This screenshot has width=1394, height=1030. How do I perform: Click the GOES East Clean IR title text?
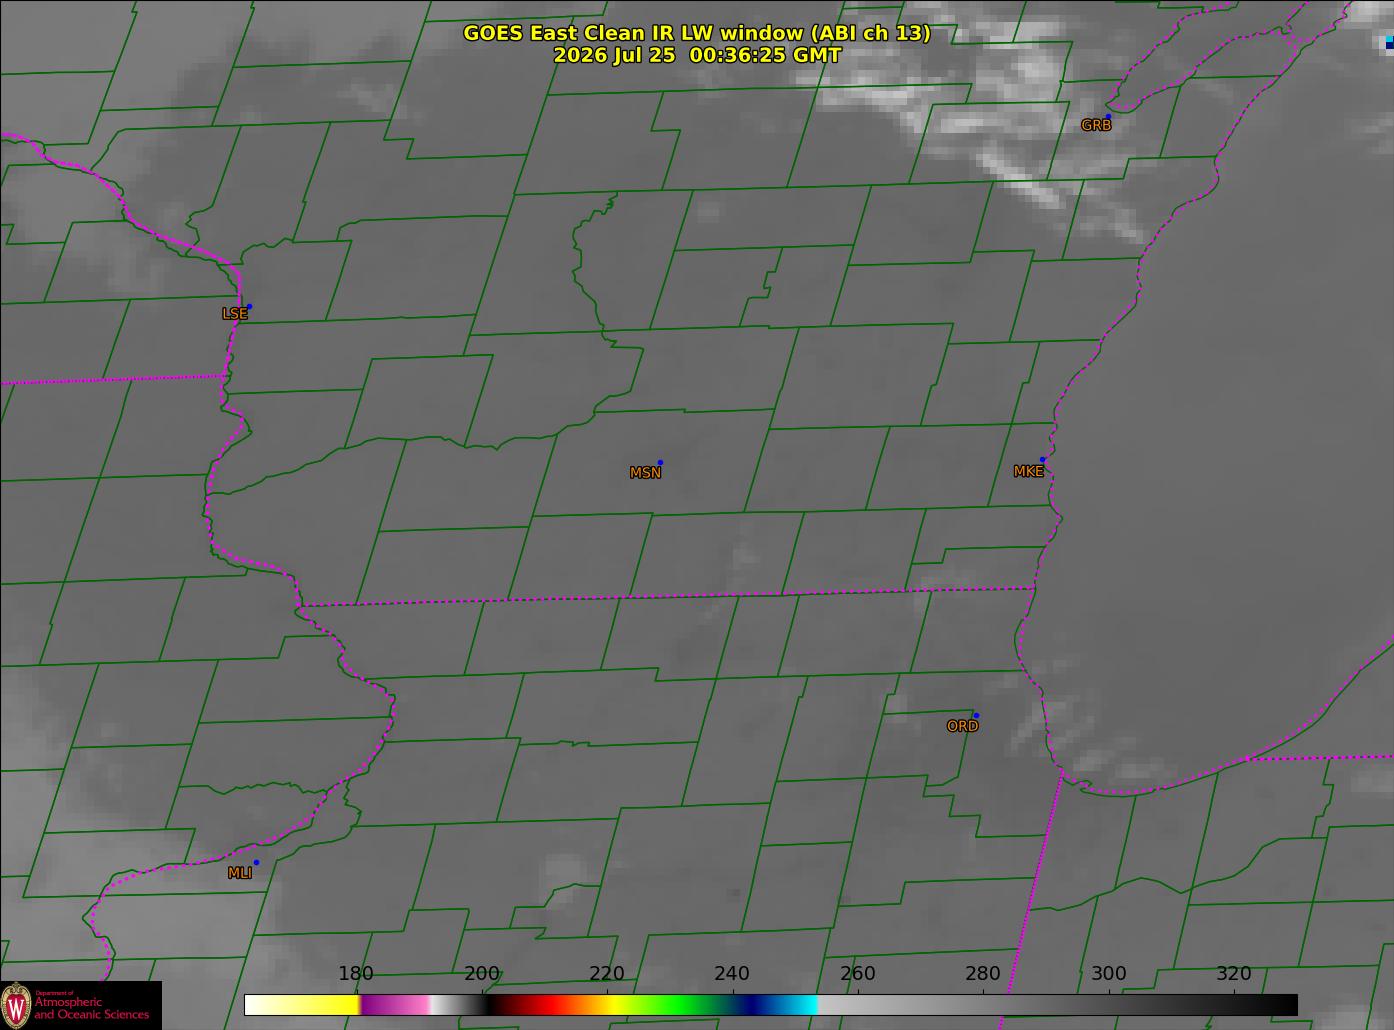(x=697, y=33)
